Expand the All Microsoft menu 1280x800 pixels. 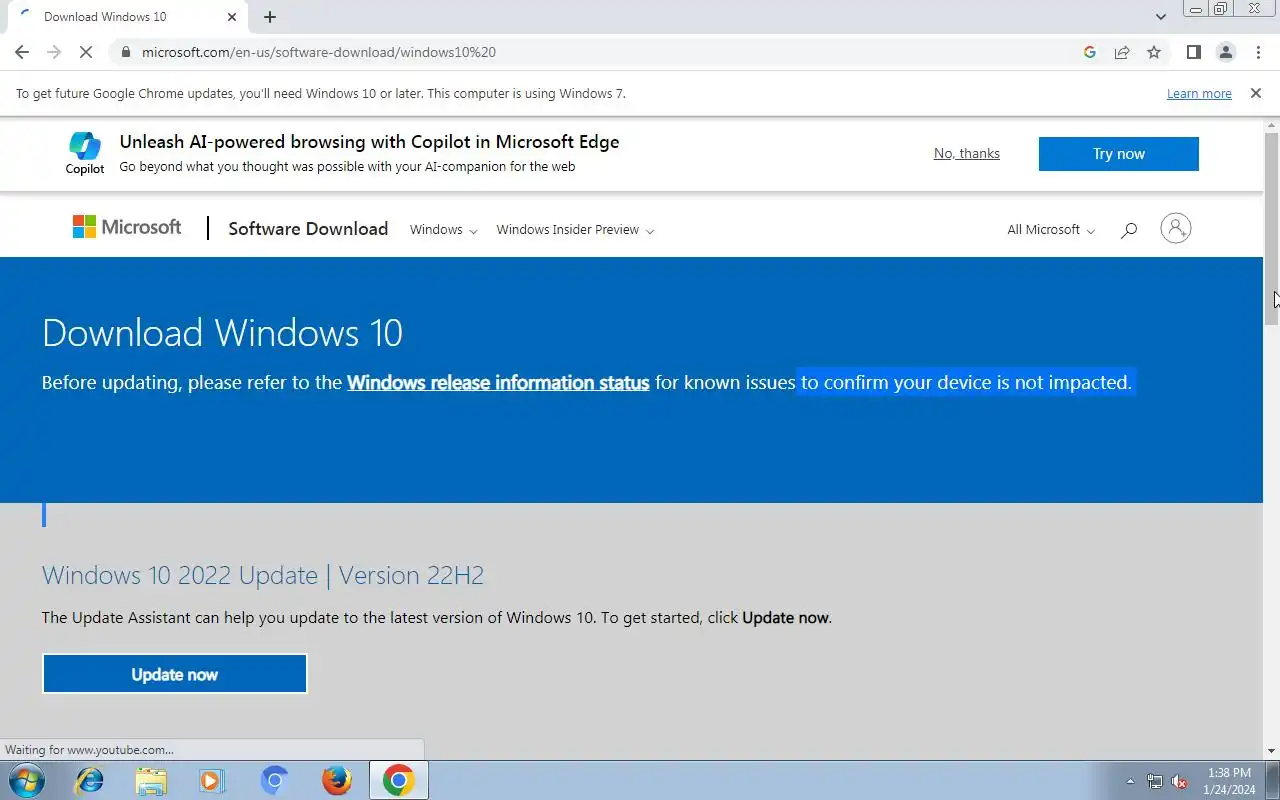pyautogui.click(x=1051, y=230)
